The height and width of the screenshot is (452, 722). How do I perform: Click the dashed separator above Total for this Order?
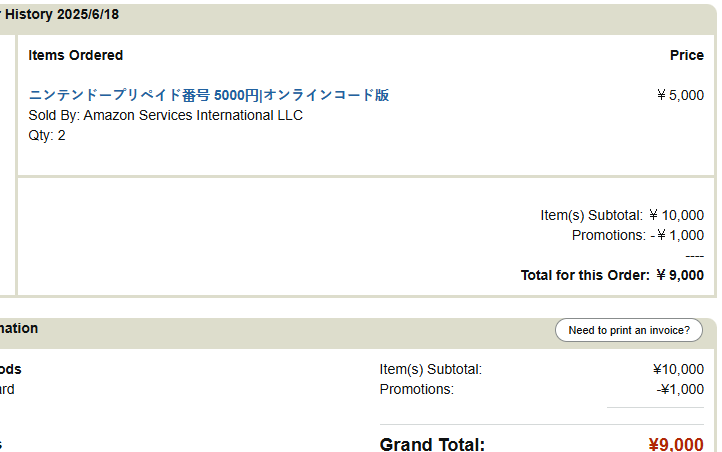695,255
